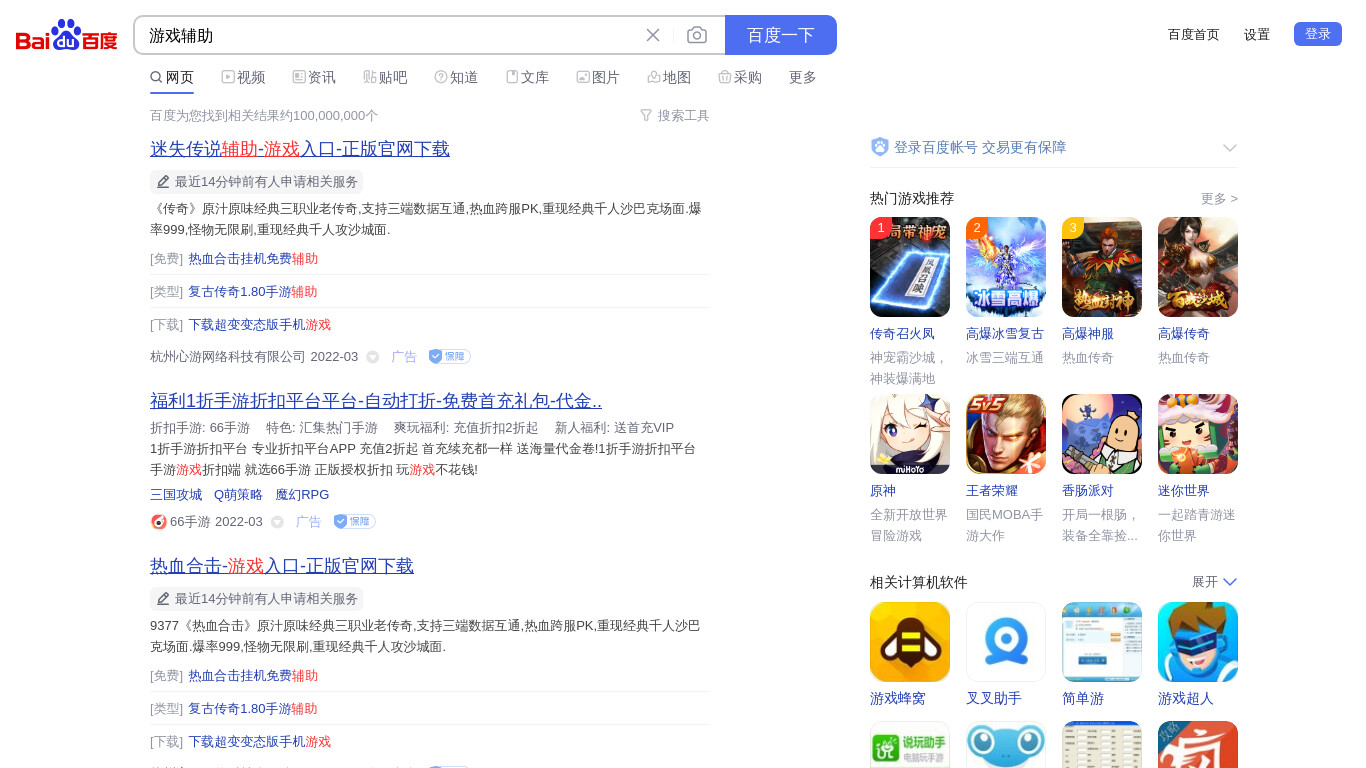The width and height of the screenshot is (1366, 768).
Task: Open 百度首页 link
Action: pos(1194,34)
